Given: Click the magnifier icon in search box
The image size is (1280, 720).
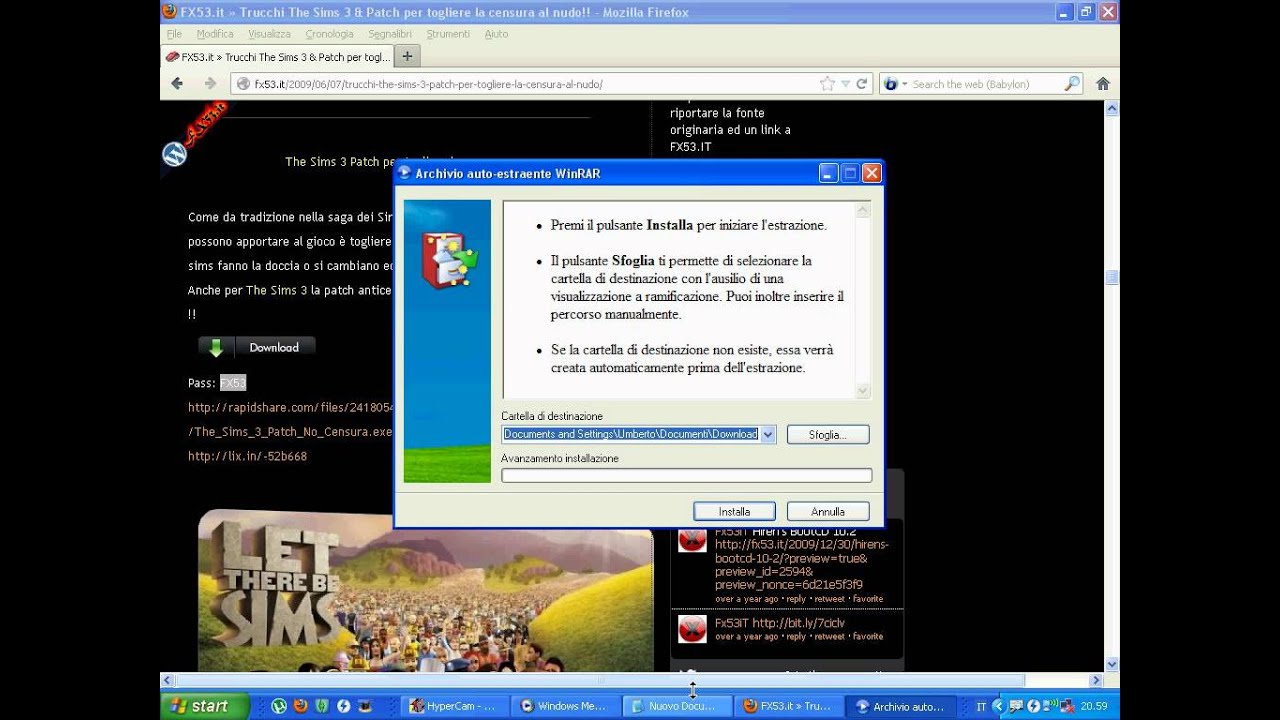Looking at the screenshot, I should [1071, 84].
